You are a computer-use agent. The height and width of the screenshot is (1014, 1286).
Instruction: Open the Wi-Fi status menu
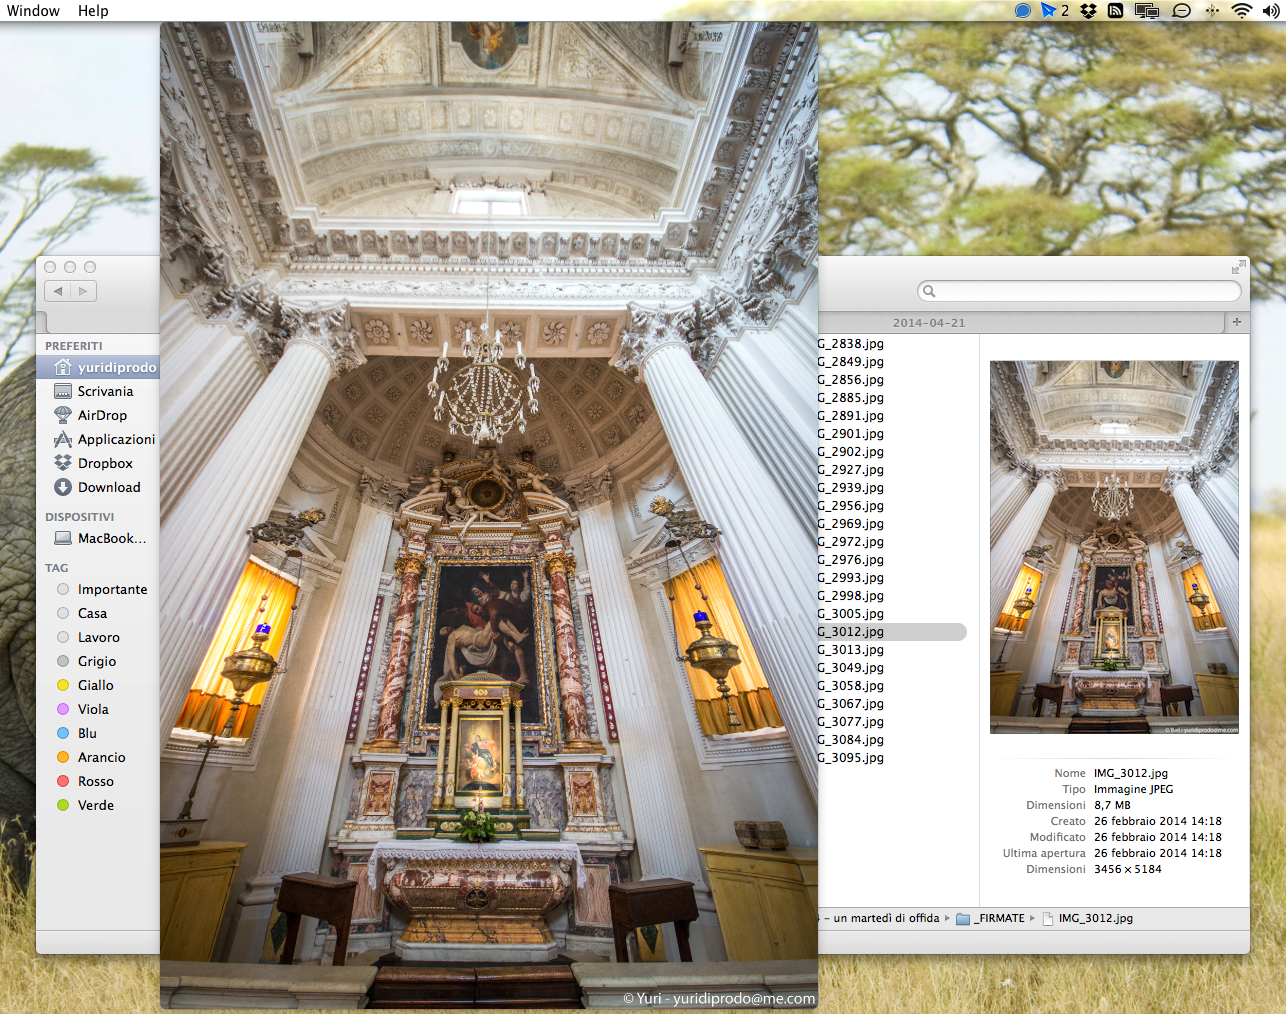[1241, 11]
